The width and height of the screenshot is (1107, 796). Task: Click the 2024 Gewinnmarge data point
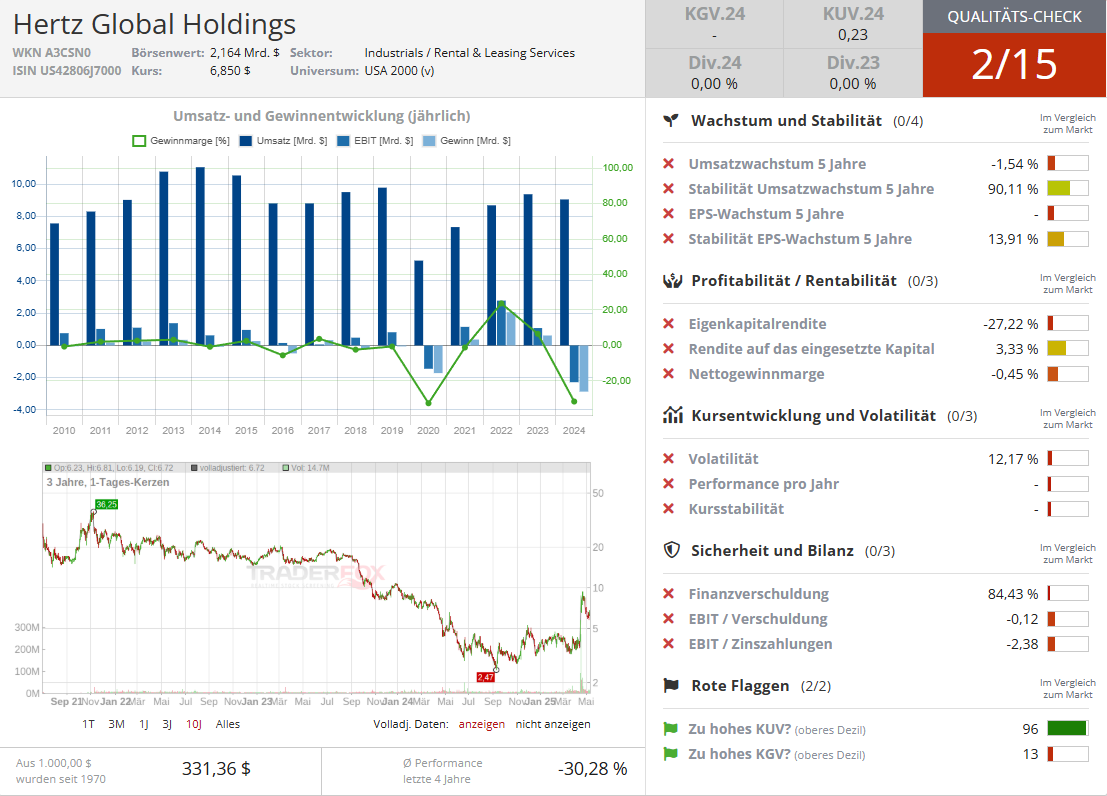pos(574,401)
